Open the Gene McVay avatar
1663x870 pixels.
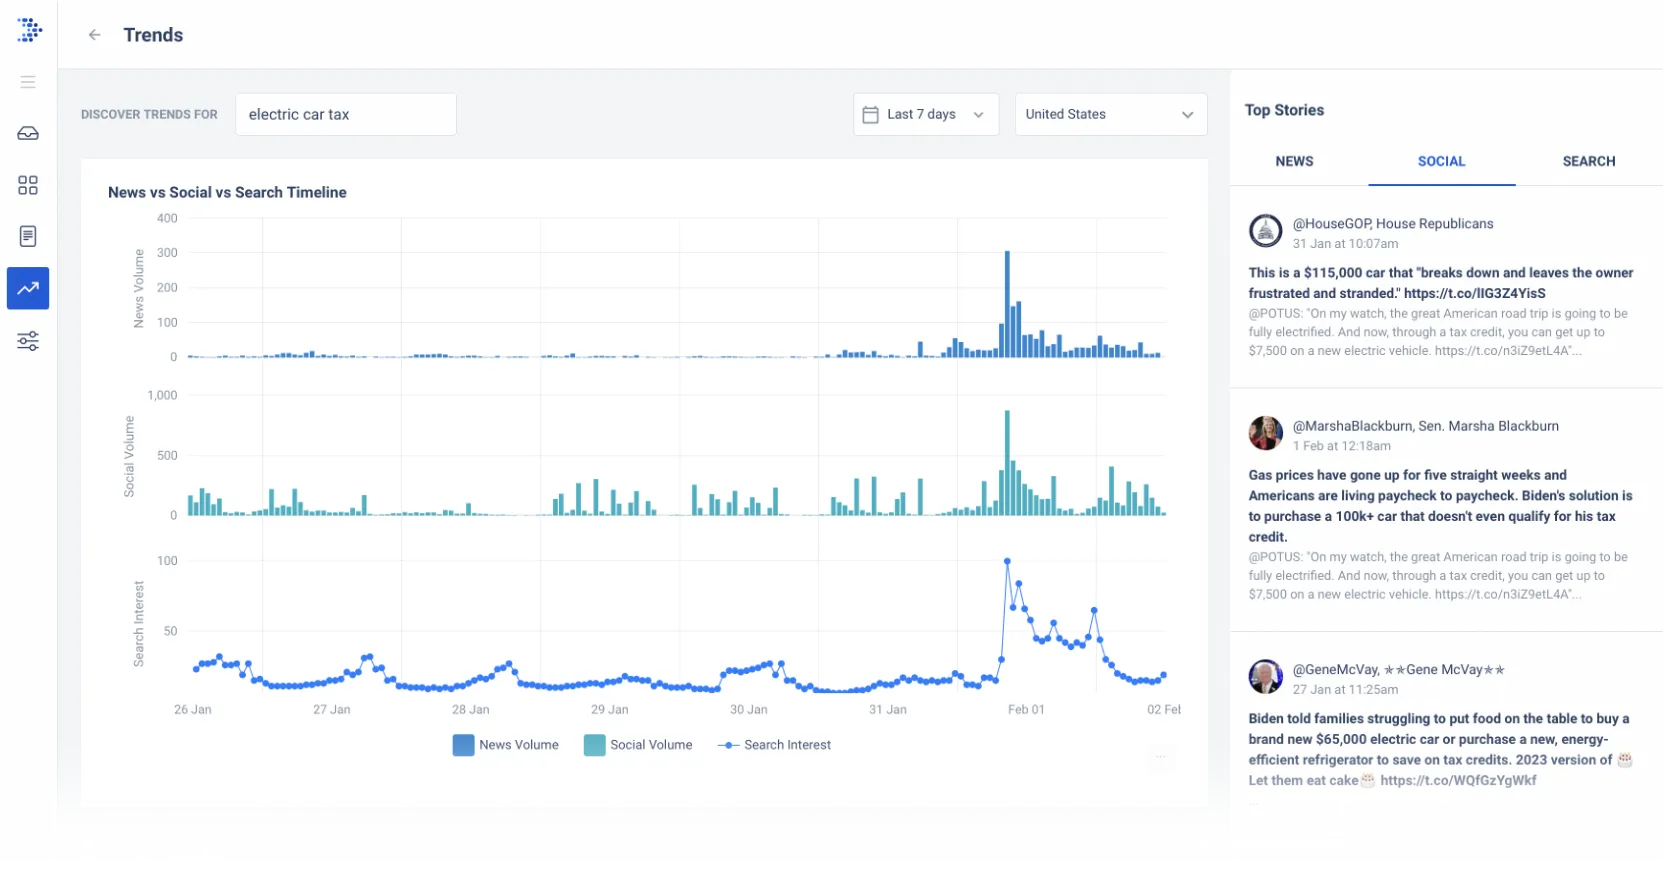coord(1265,676)
